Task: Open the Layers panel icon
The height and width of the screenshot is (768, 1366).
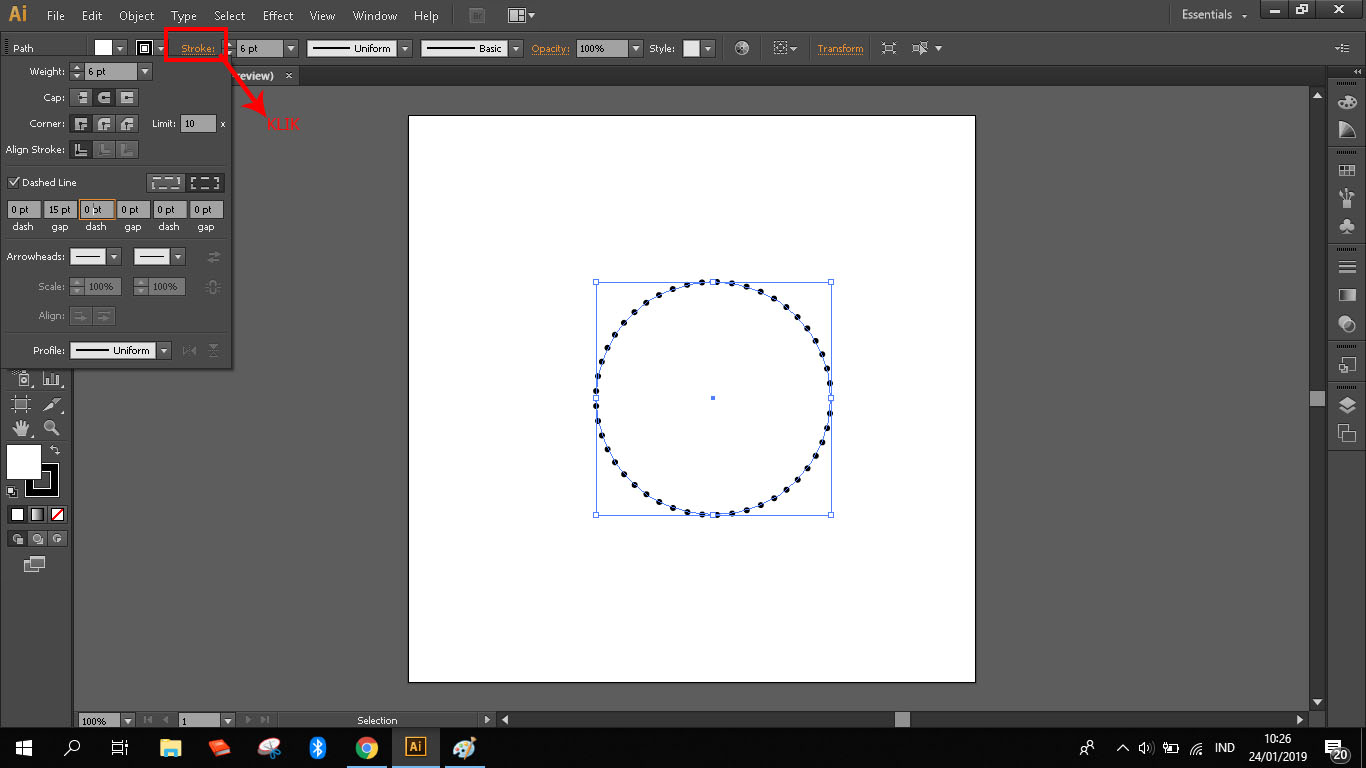Action: (1347, 405)
